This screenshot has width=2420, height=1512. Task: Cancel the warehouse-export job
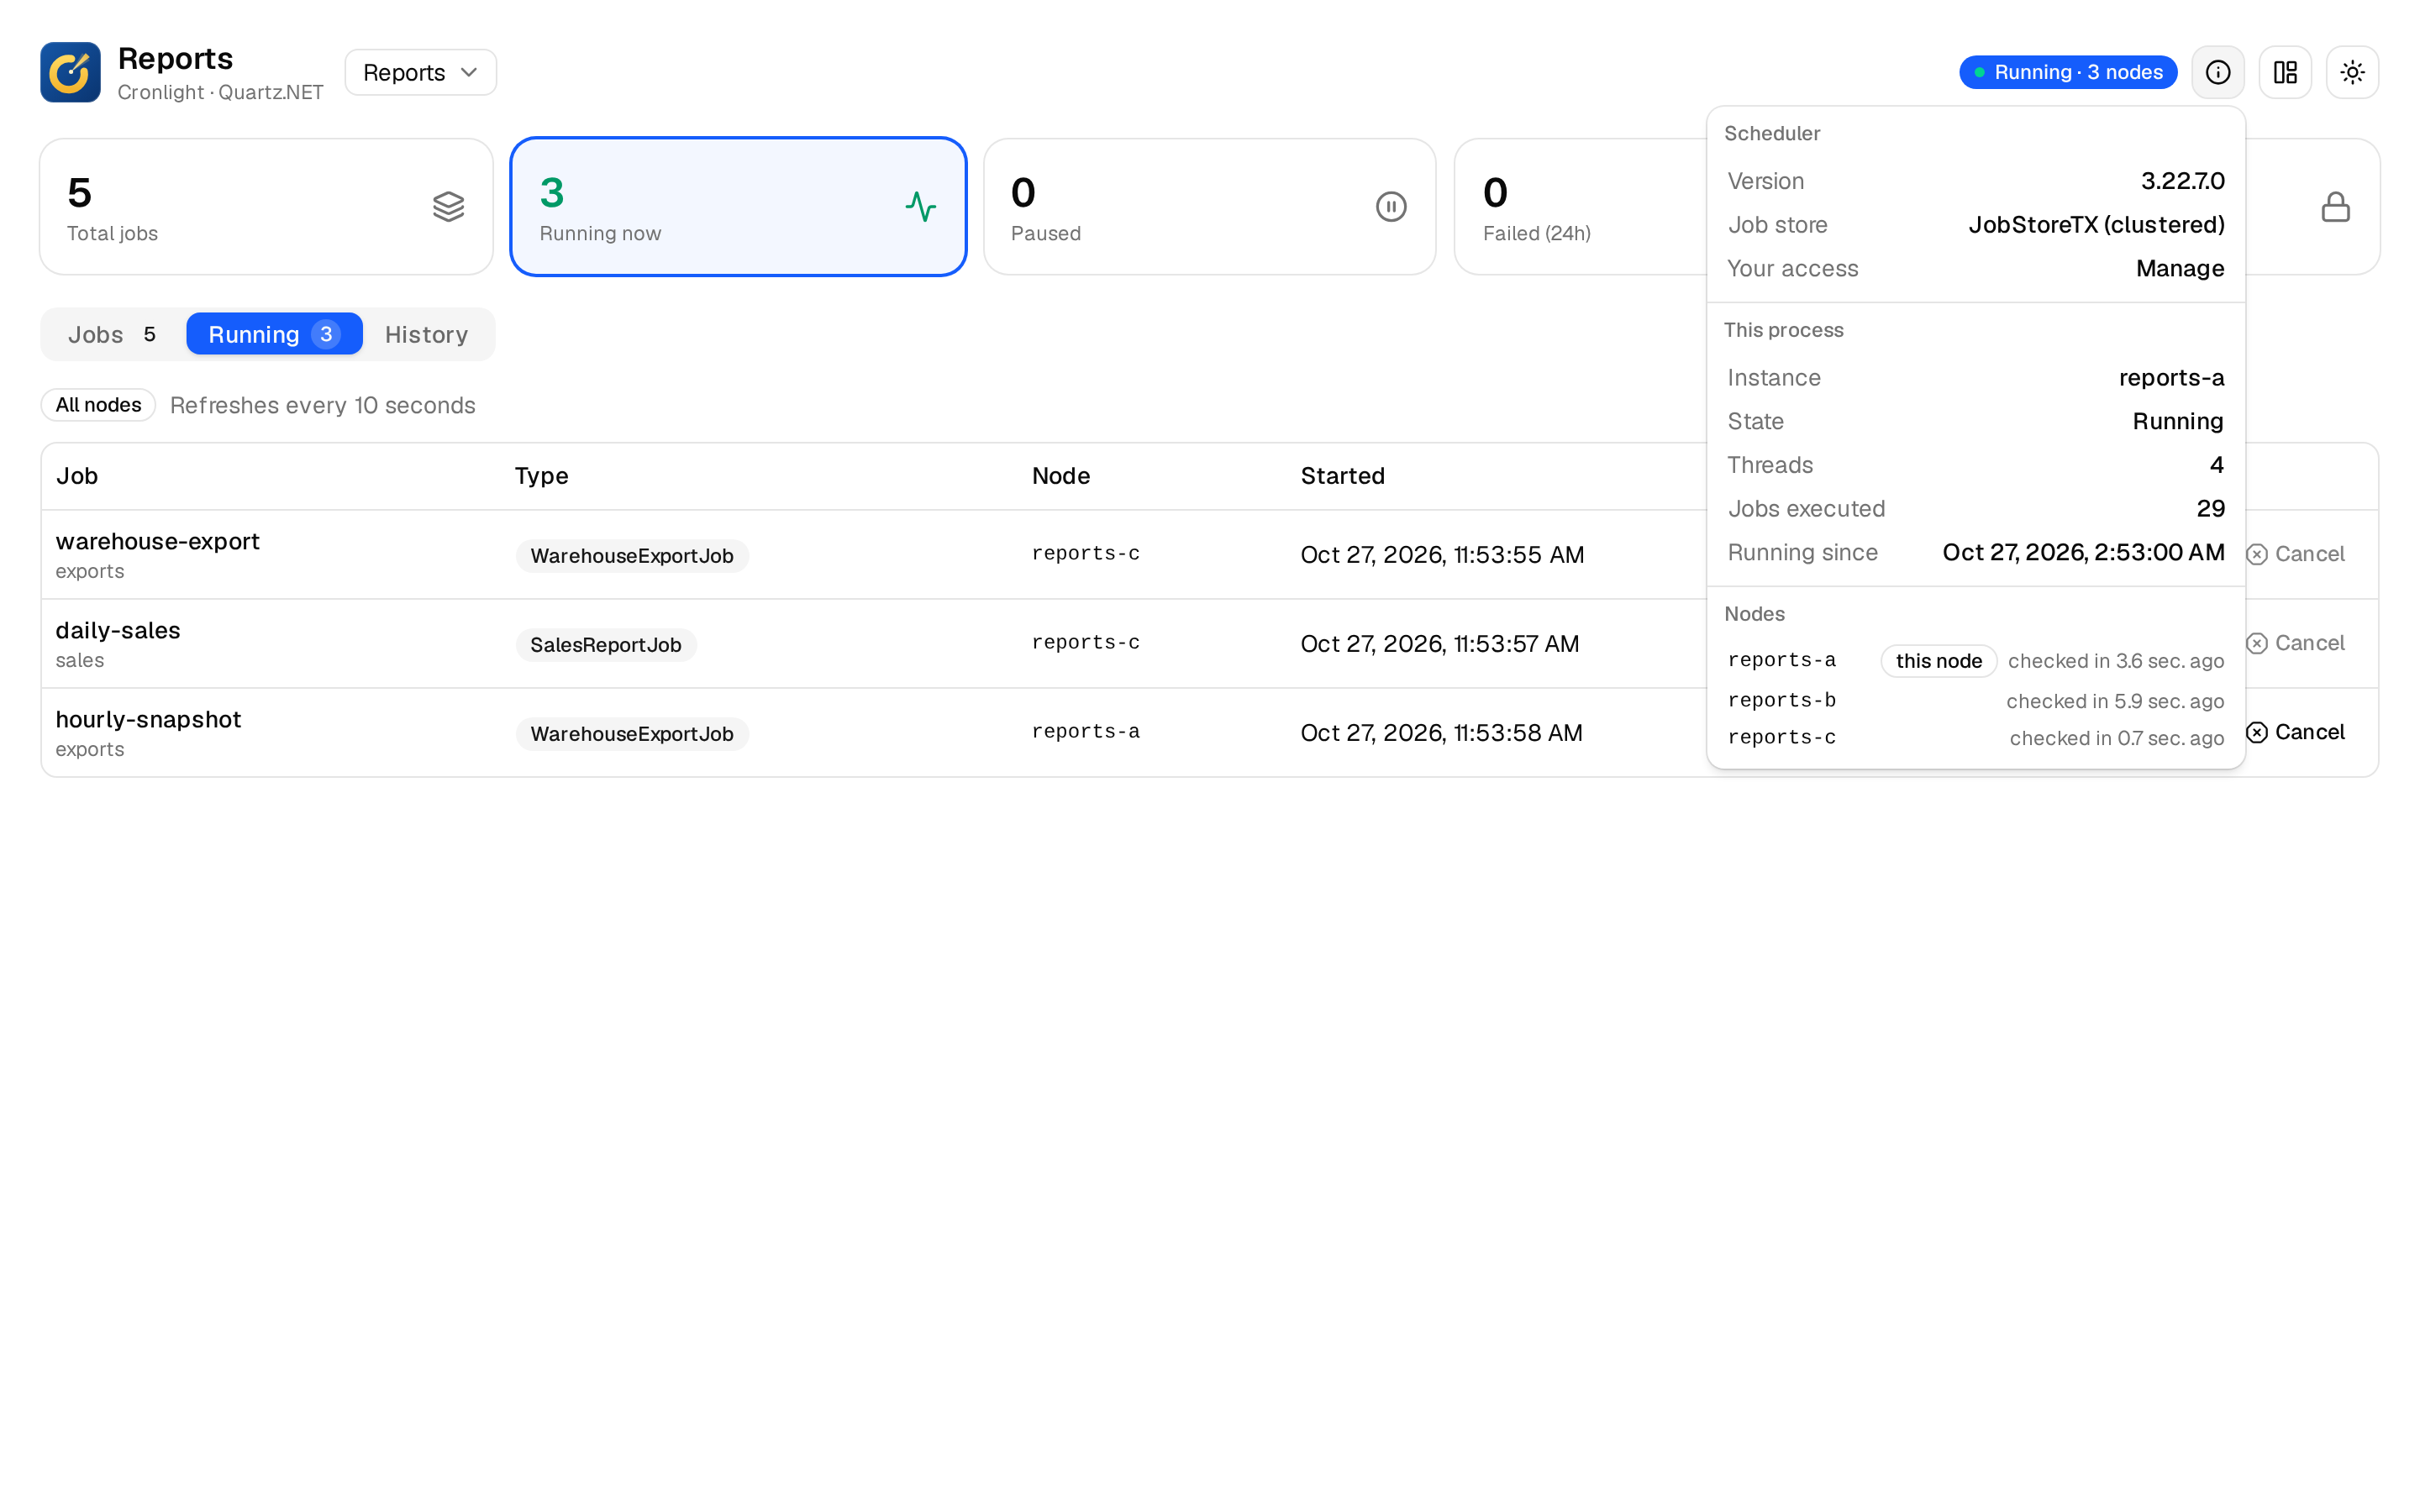coord(2294,554)
